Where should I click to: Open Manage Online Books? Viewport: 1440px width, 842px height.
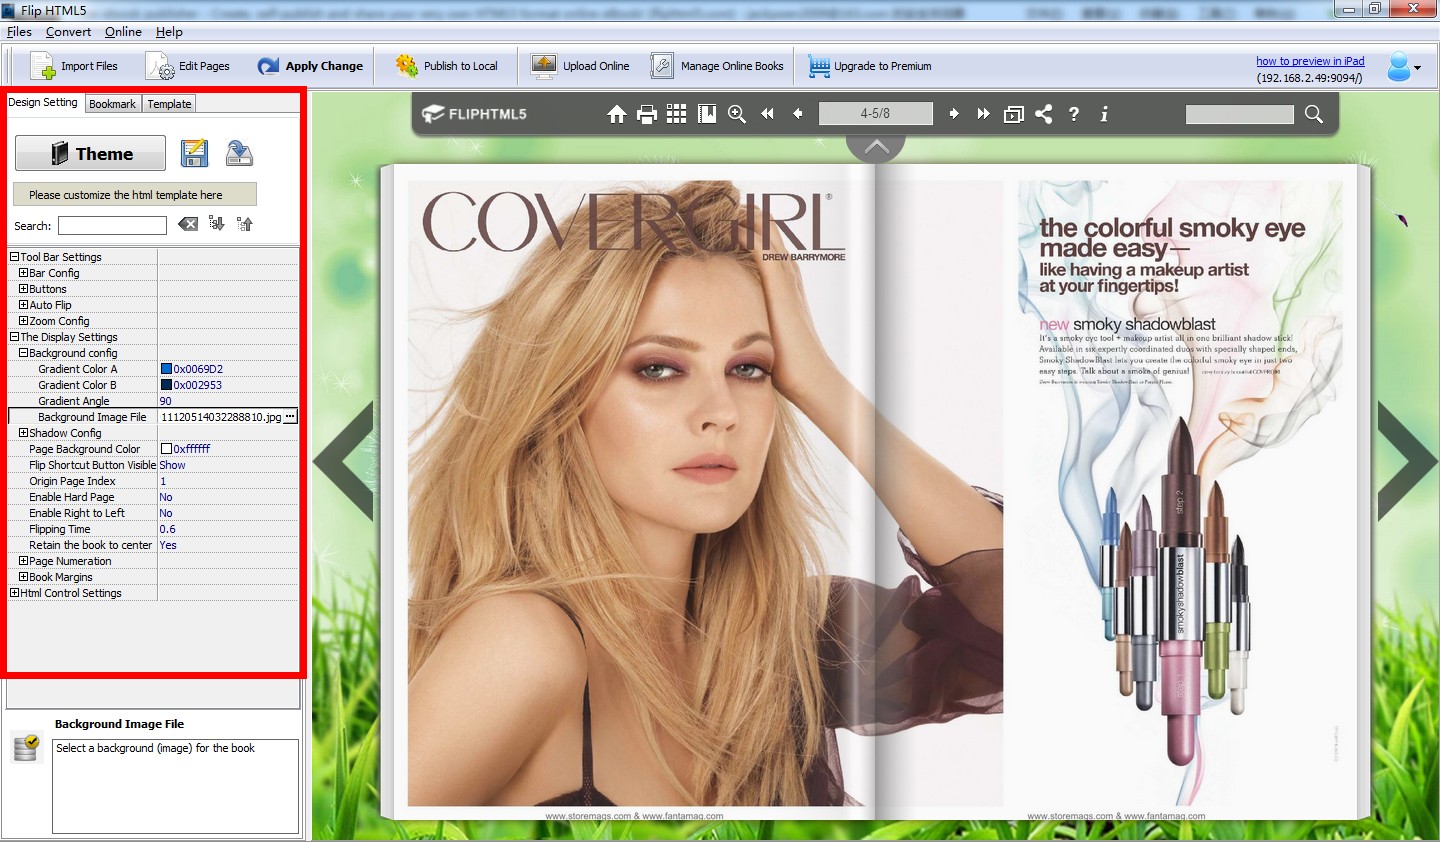717,66
